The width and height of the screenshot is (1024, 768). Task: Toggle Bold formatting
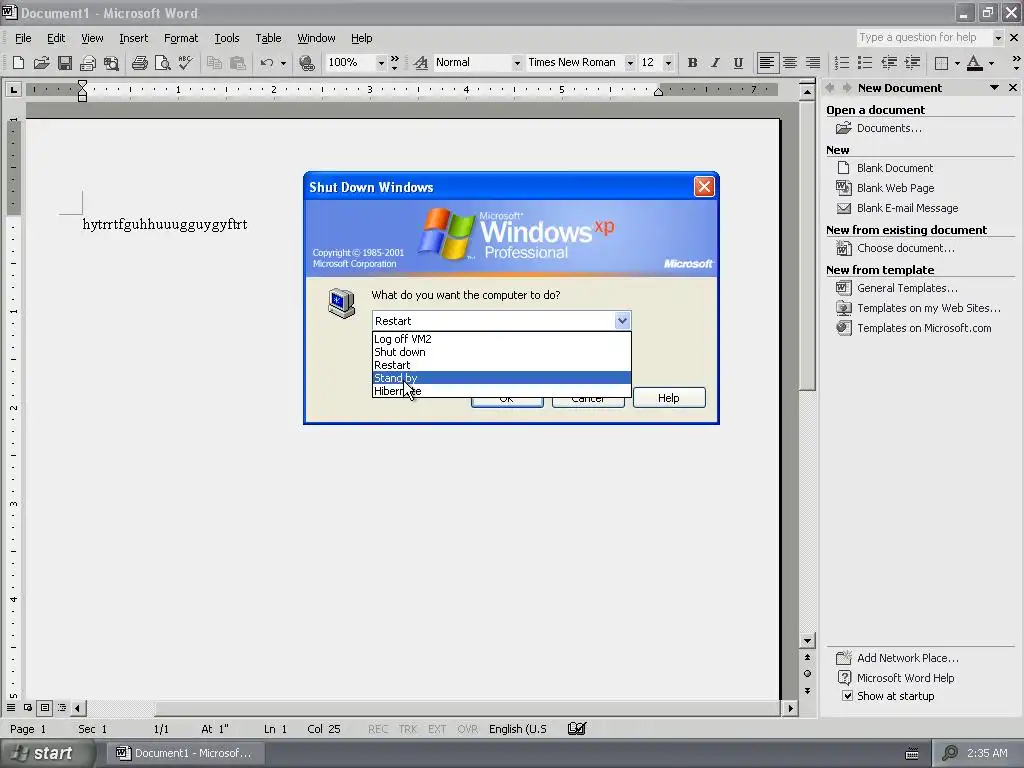click(692, 63)
